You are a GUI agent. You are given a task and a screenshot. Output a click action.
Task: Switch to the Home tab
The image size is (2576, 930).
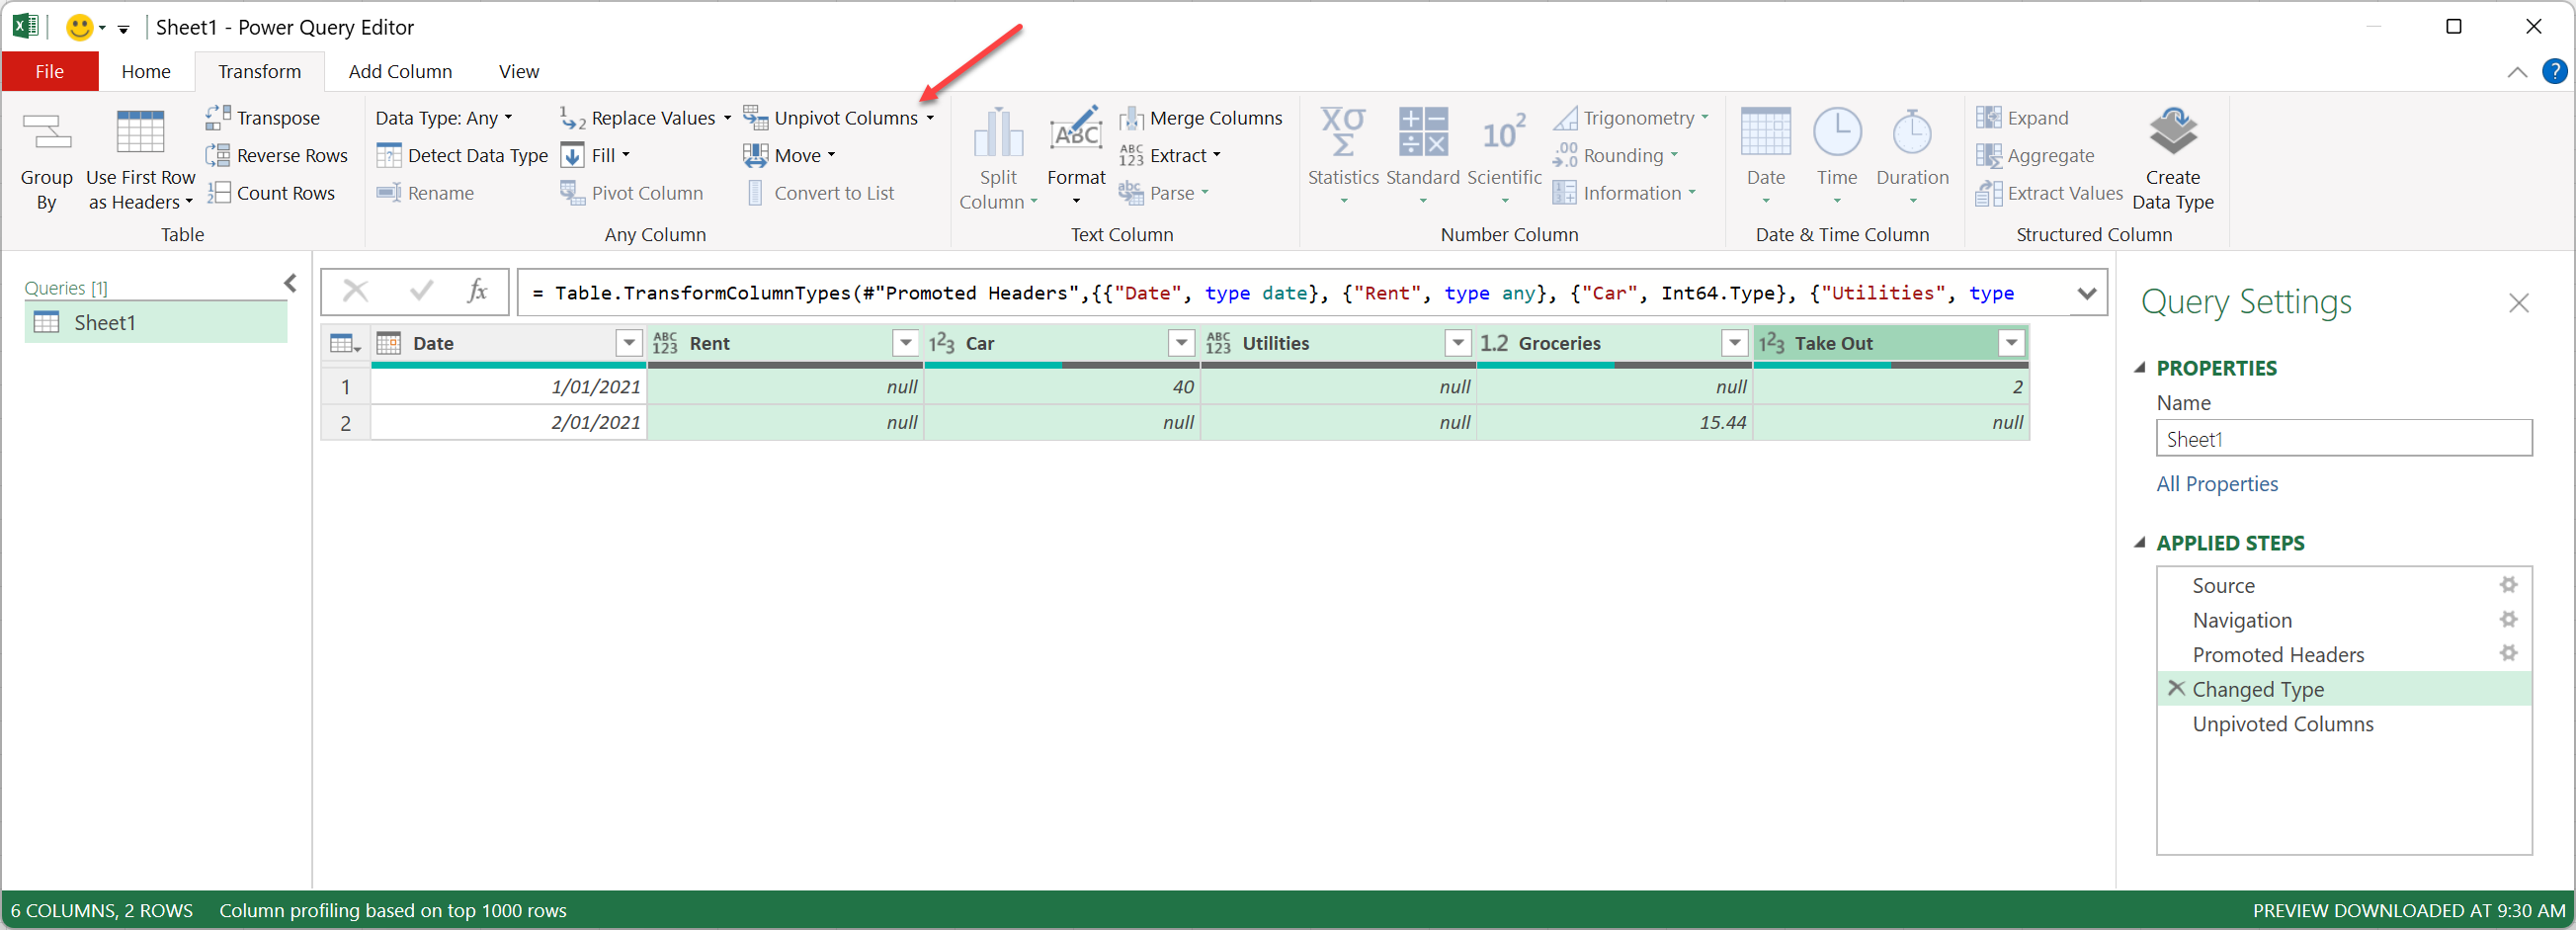tap(145, 71)
